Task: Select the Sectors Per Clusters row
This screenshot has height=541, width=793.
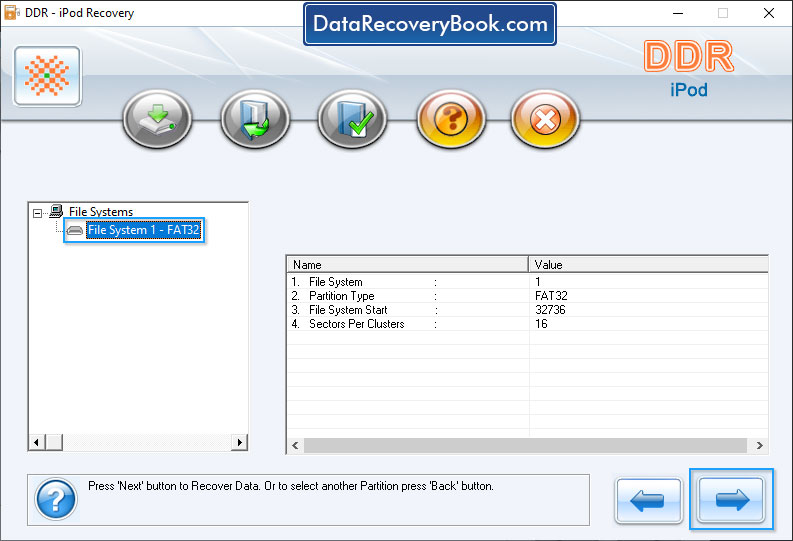Action: [x=527, y=324]
